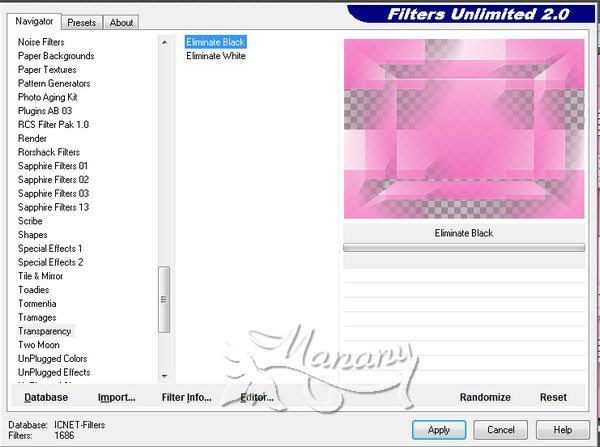Randomize the filter settings
Screen dimensions: 600x447
point(485,397)
